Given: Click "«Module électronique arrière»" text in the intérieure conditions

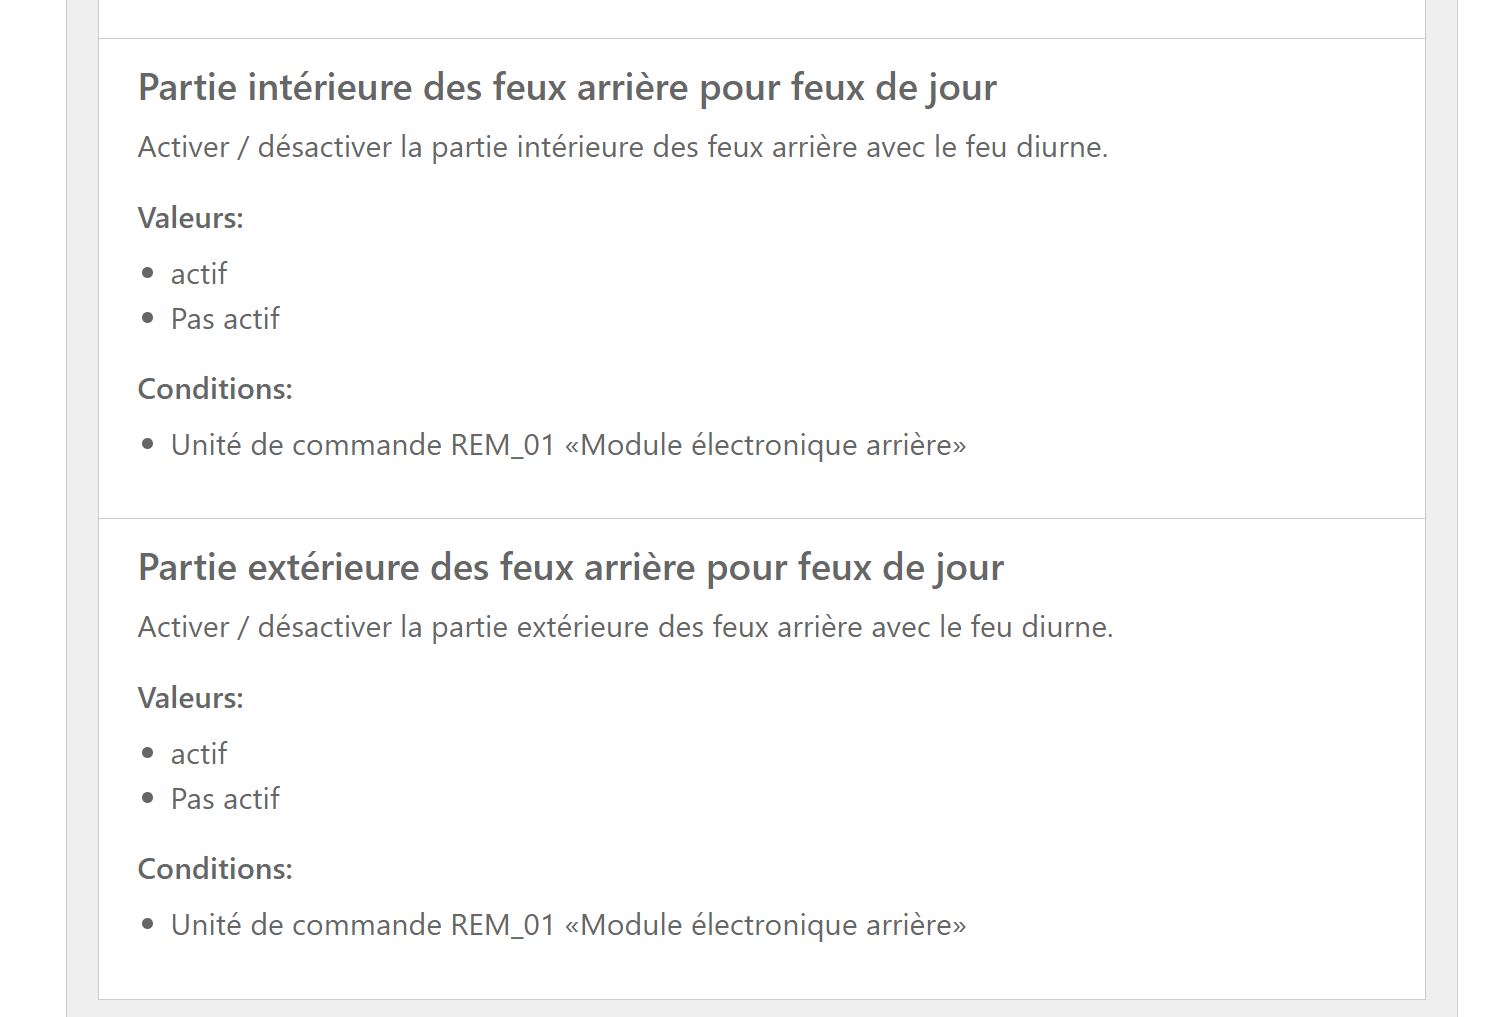Looking at the screenshot, I should coord(766,445).
